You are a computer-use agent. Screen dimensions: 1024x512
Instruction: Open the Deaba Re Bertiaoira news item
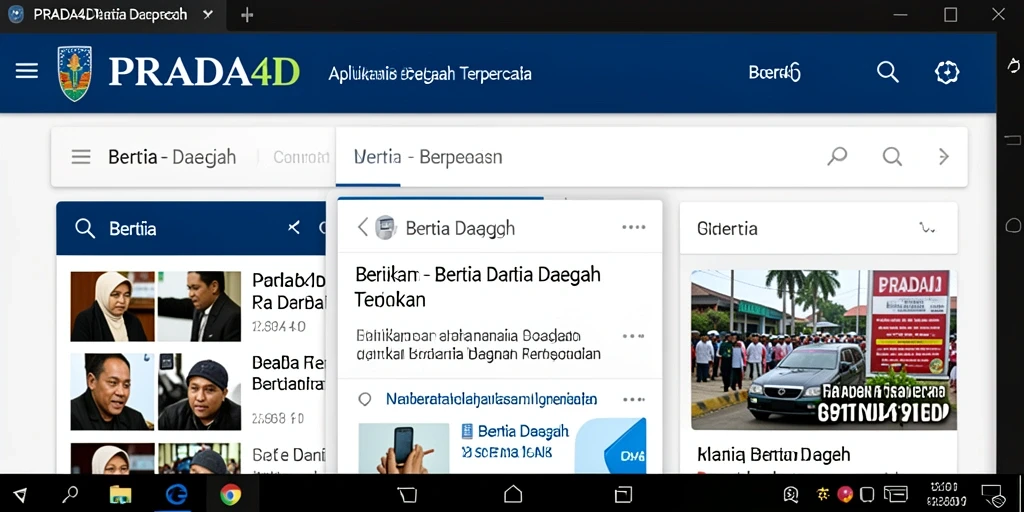[288, 373]
